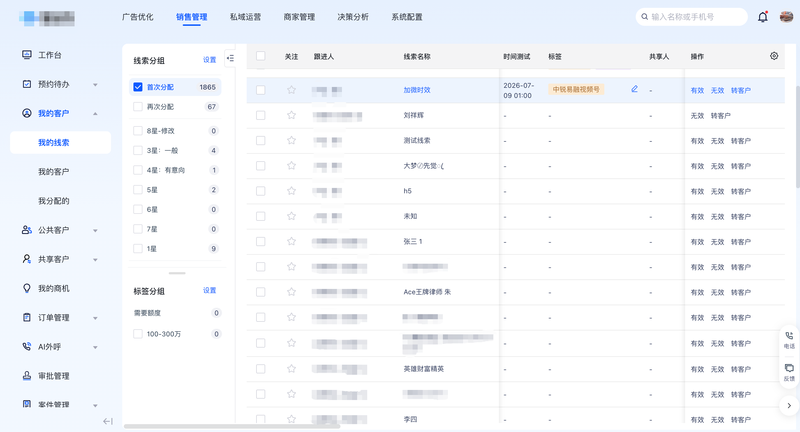Viewport: 800px width, 432px height.
Task: Star the 测试线索 lead
Action: point(291,140)
